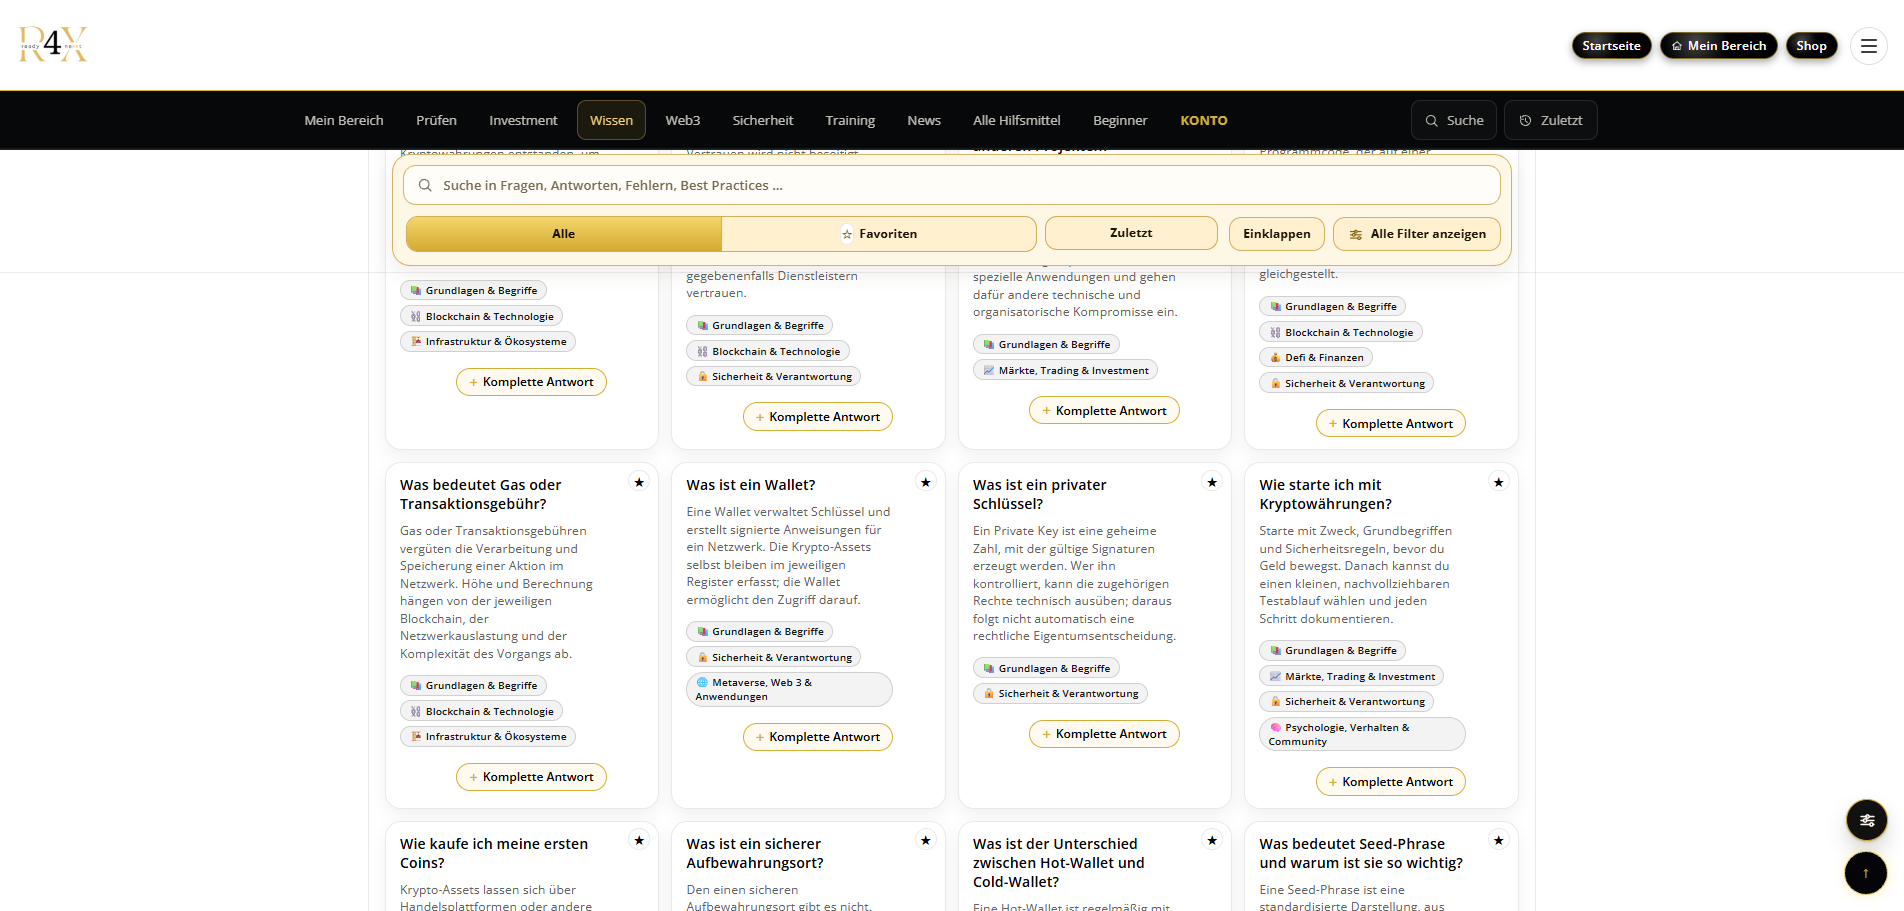Open the Shop button
The height and width of the screenshot is (911, 1904).
pyautogui.click(x=1811, y=46)
